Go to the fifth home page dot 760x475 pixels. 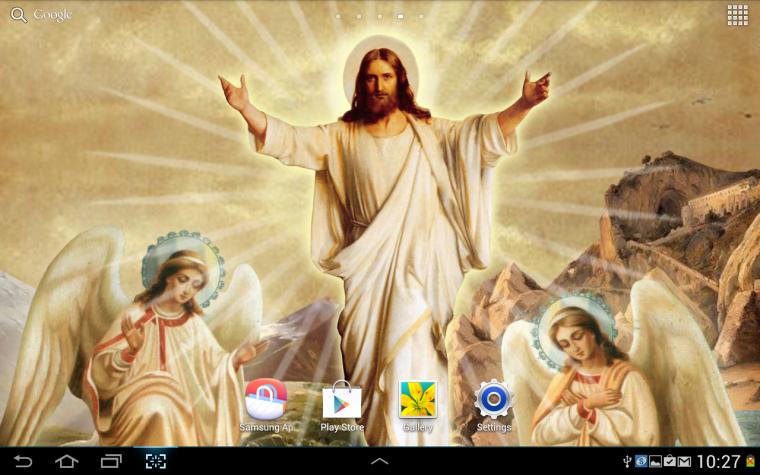pos(421,16)
